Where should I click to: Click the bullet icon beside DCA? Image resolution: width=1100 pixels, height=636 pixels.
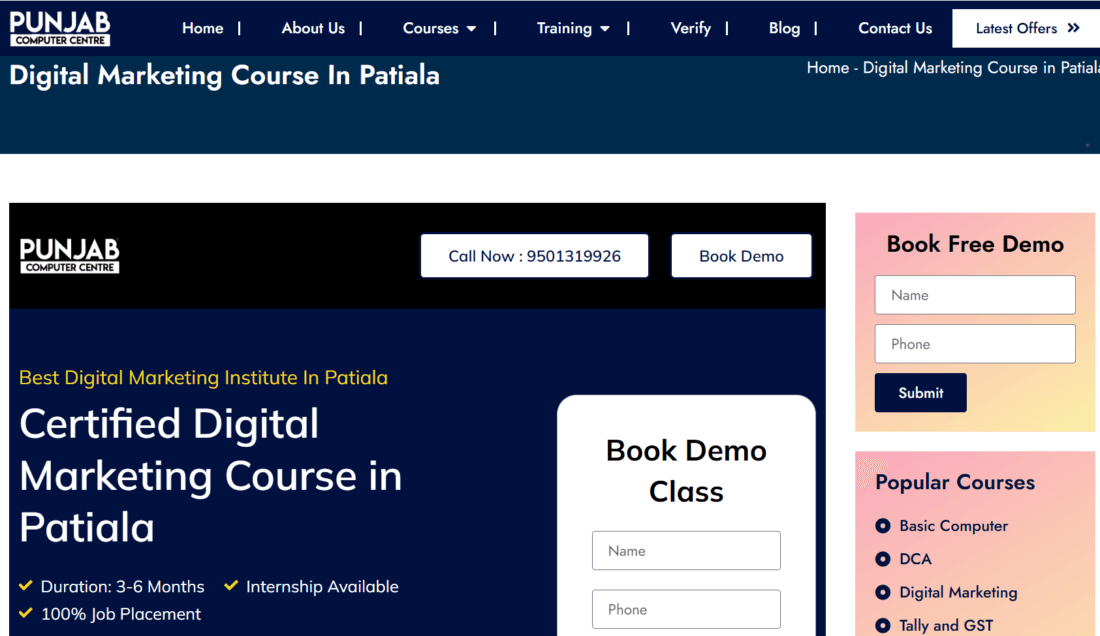[x=883, y=559]
